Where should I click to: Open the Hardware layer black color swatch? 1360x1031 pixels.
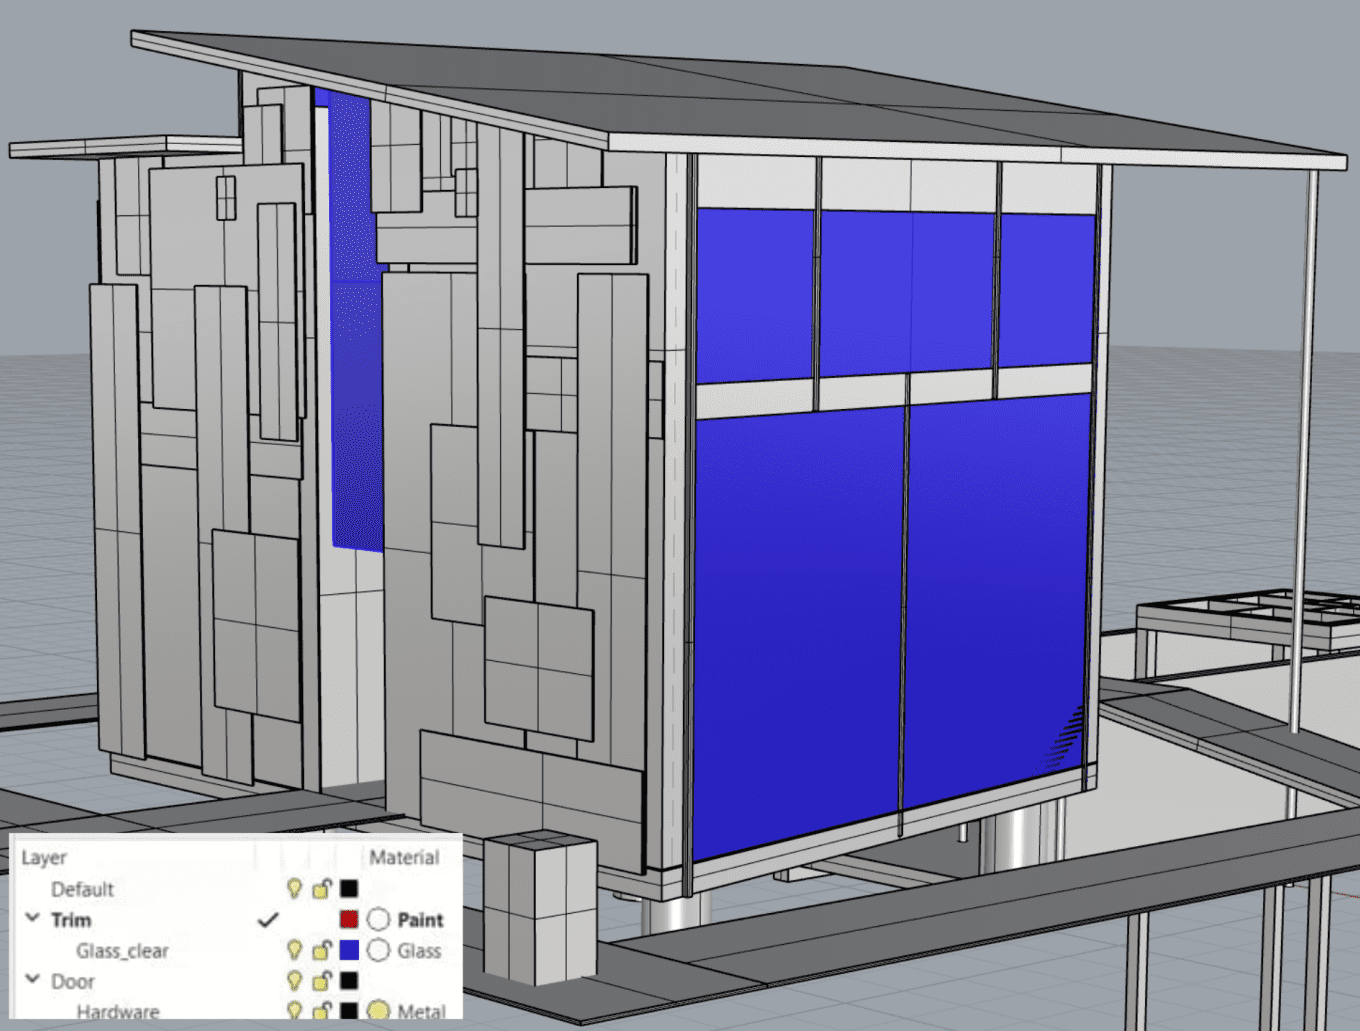[x=349, y=1010]
